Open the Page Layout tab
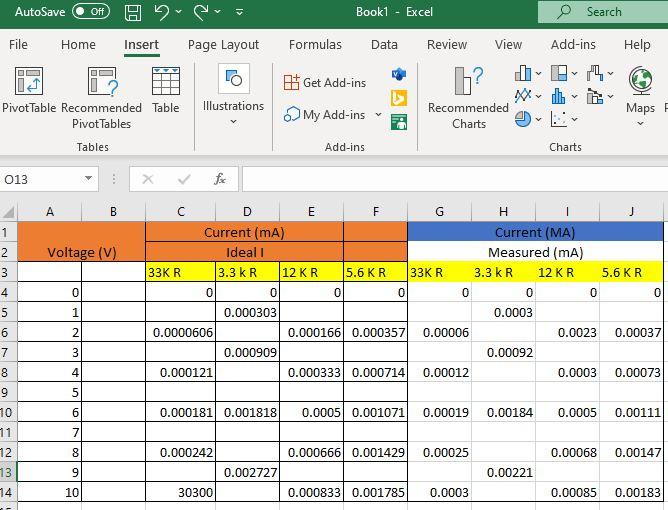The image size is (668, 510). (x=223, y=45)
